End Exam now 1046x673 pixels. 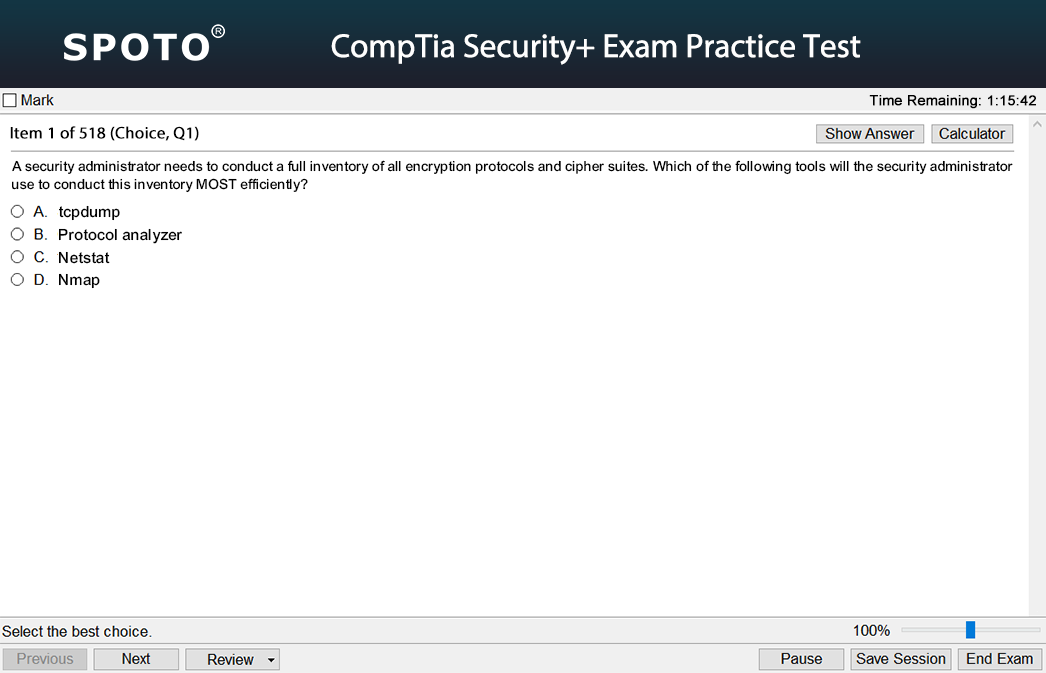click(x=999, y=659)
